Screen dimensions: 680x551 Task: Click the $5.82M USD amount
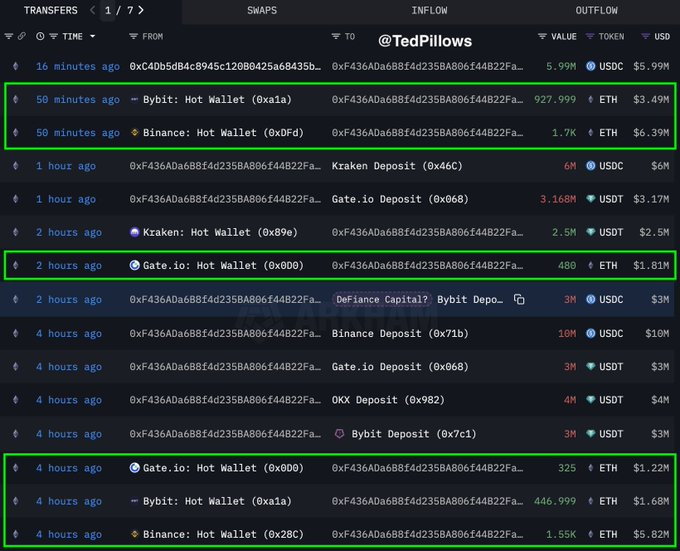point(651,535)
